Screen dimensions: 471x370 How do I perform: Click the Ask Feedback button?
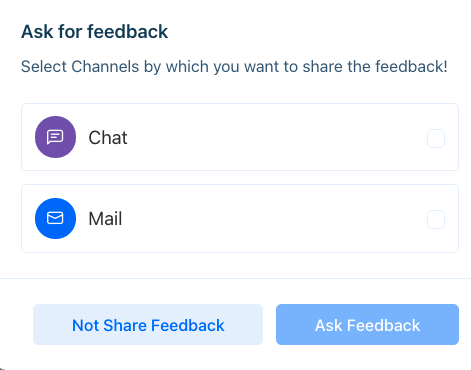coord(367,324)
